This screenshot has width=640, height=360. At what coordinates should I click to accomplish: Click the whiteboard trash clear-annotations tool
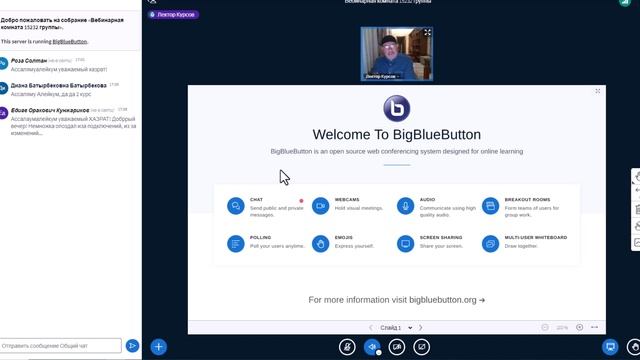(637, 209)
